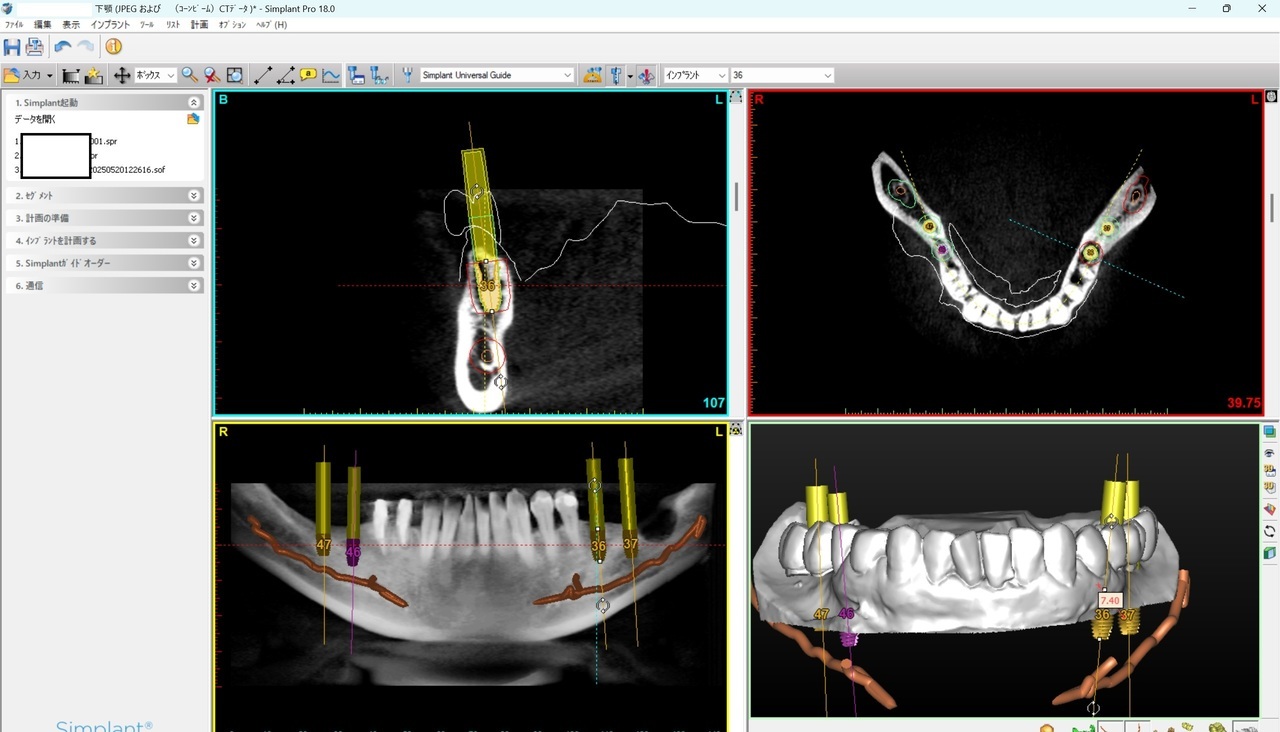Open the 編集 menu
Viewport: 1280px width, 732px height.
[43, 24]
